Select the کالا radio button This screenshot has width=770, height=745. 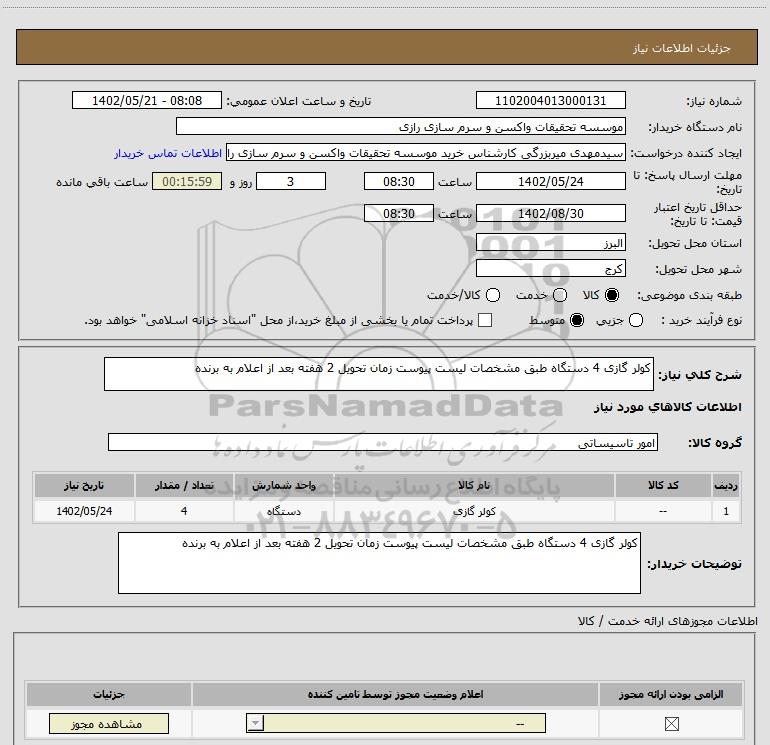coord(612,295)
